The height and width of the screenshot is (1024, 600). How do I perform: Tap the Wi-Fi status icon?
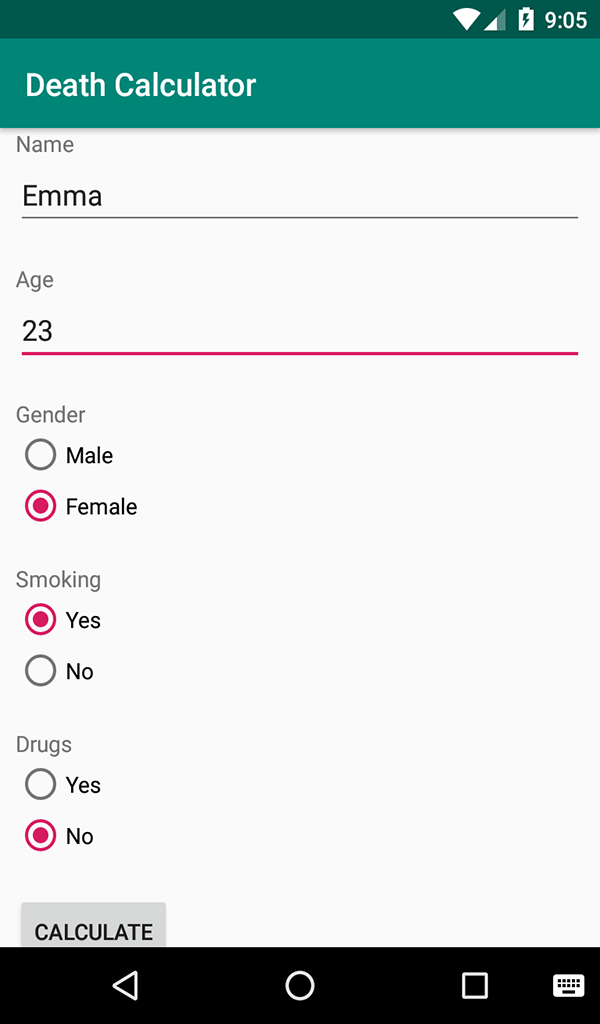(x=466, y=19)
